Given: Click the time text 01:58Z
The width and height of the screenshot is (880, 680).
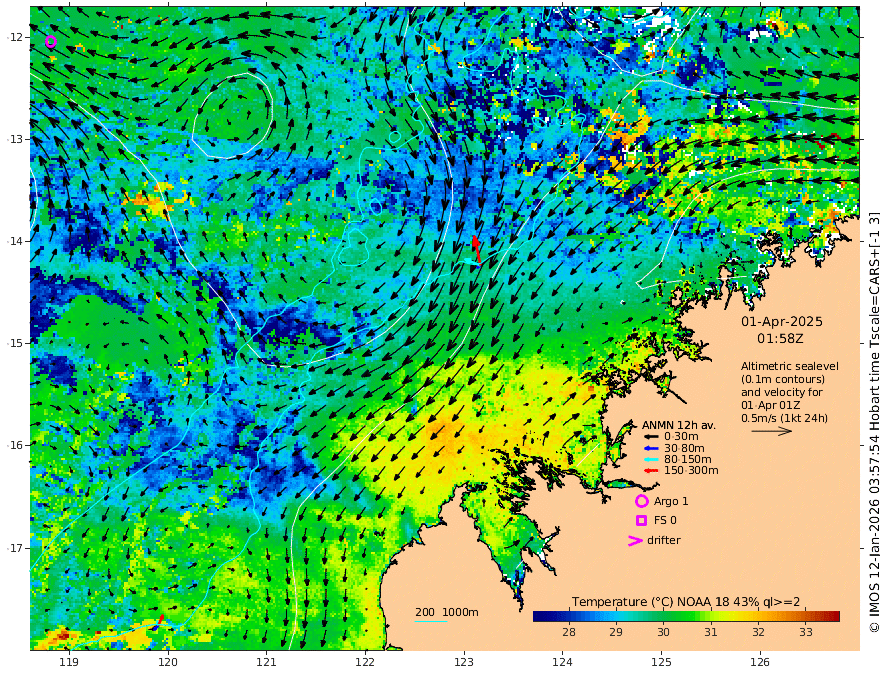Looking at the screenshot, I should 780,339.
